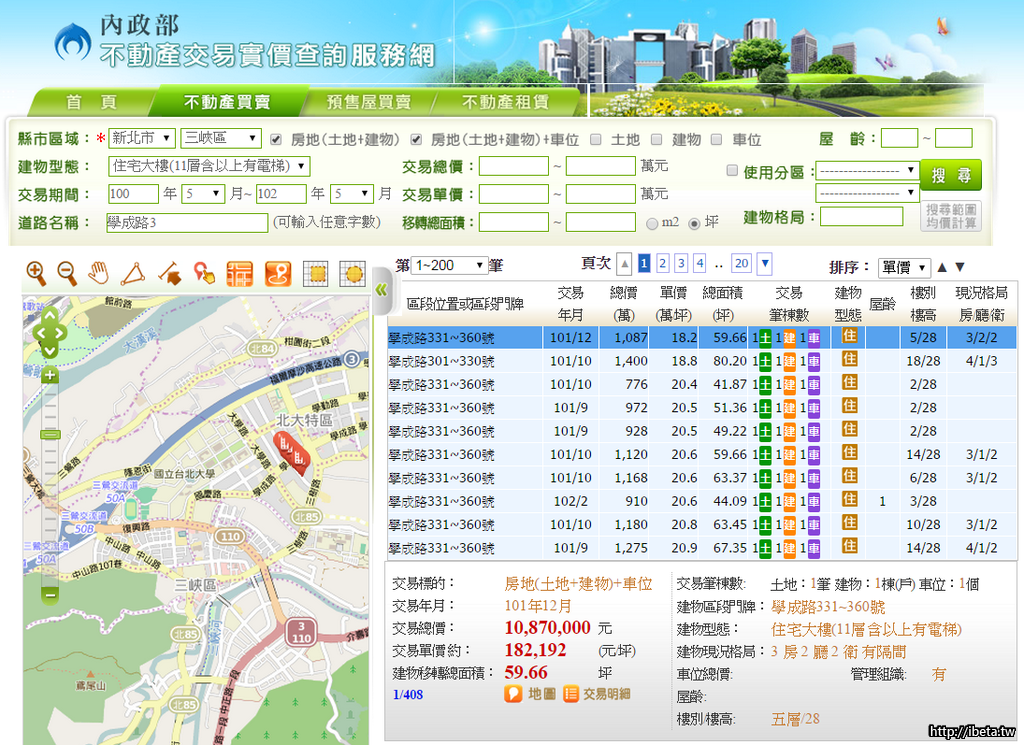Open the 建物型態 building type dropdown
The image size is (1024, 745).
click(209, 166)
